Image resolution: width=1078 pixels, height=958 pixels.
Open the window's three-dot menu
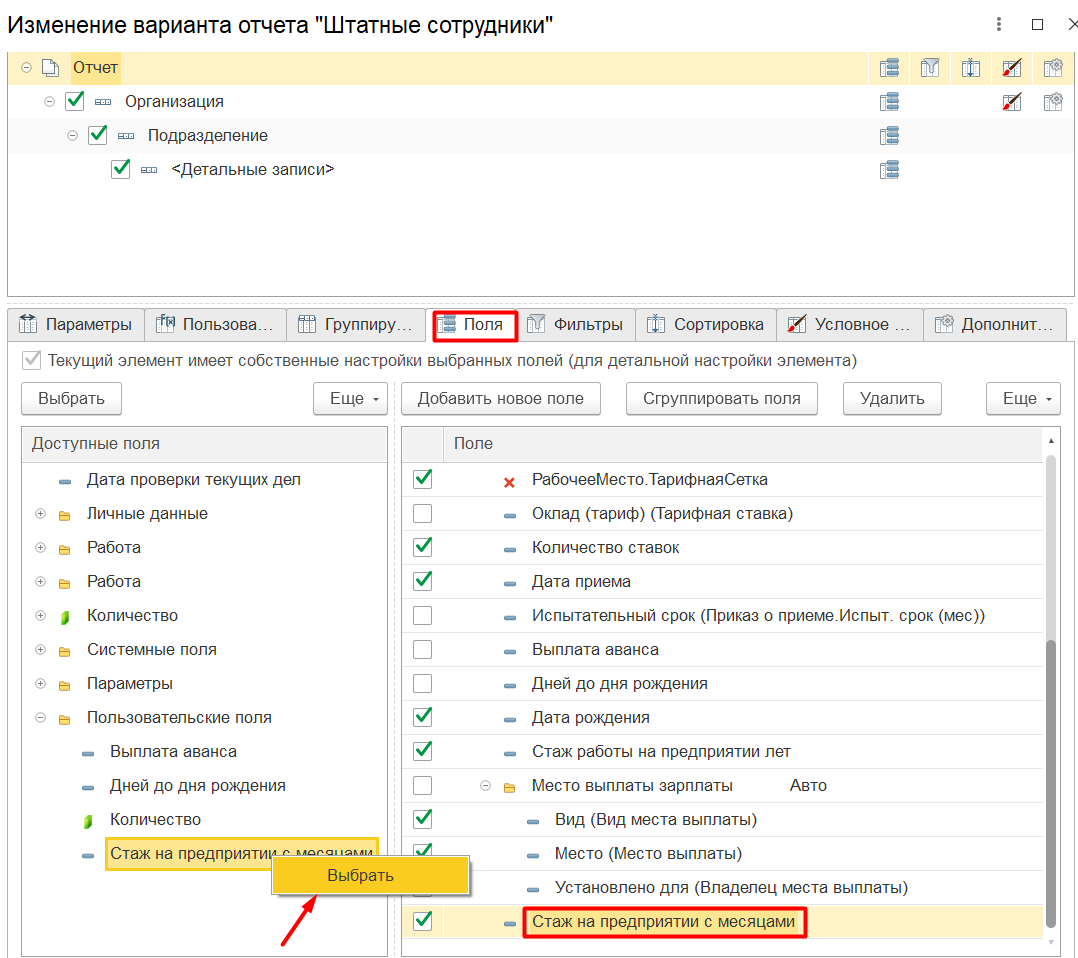(998, 25)
